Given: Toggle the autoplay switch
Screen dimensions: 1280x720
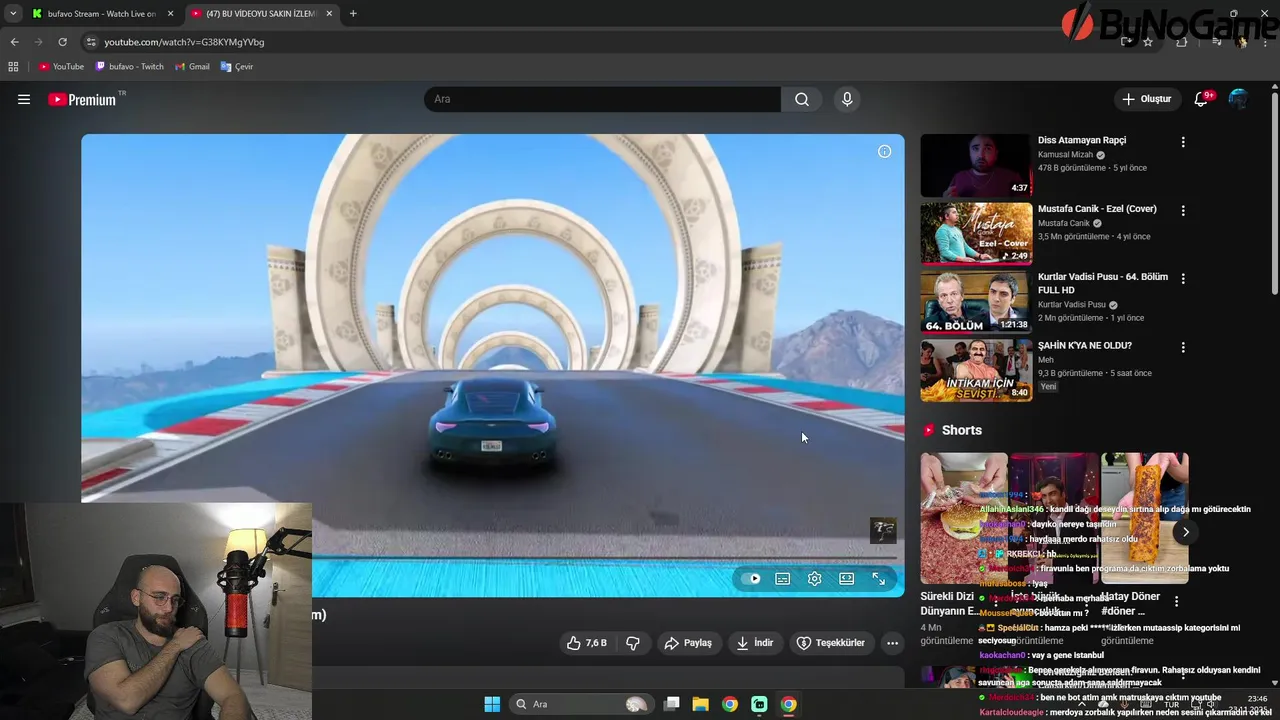Looking at the screenshot, I should pyautogui.click(x=752, y=578).
